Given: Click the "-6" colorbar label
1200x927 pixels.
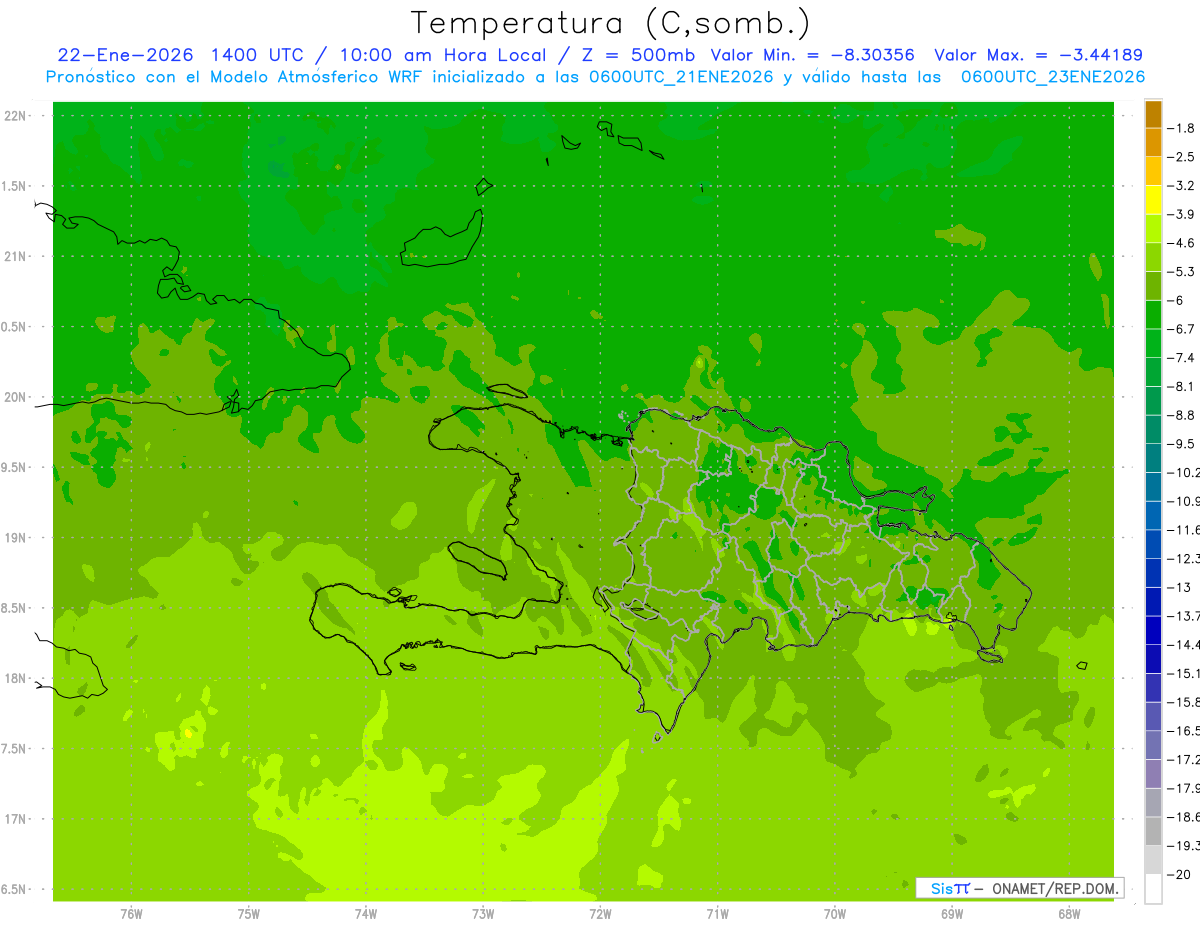Looking at the screenshot, I should [x=1176, y=300].
